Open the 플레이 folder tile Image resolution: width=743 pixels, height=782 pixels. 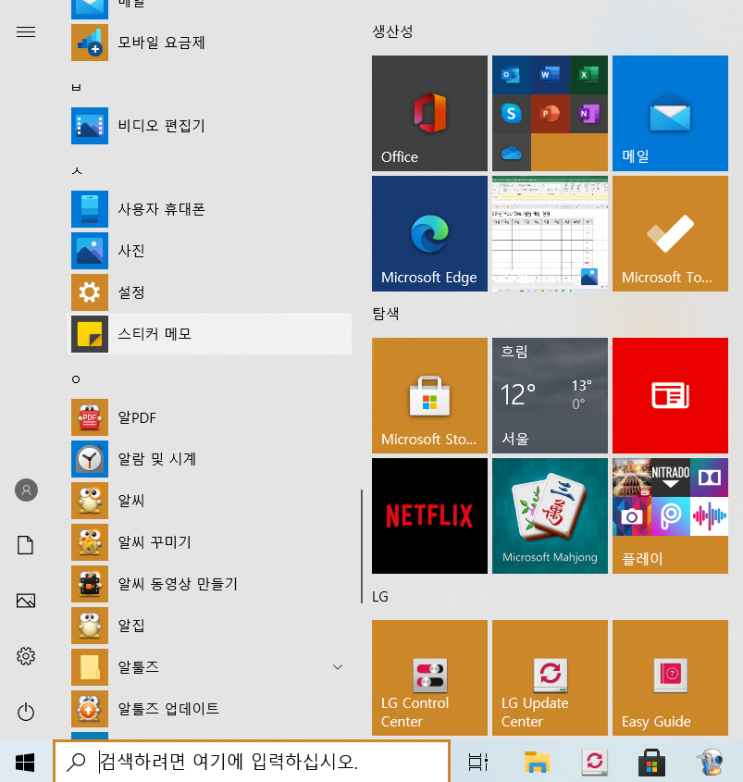point(670,516)
